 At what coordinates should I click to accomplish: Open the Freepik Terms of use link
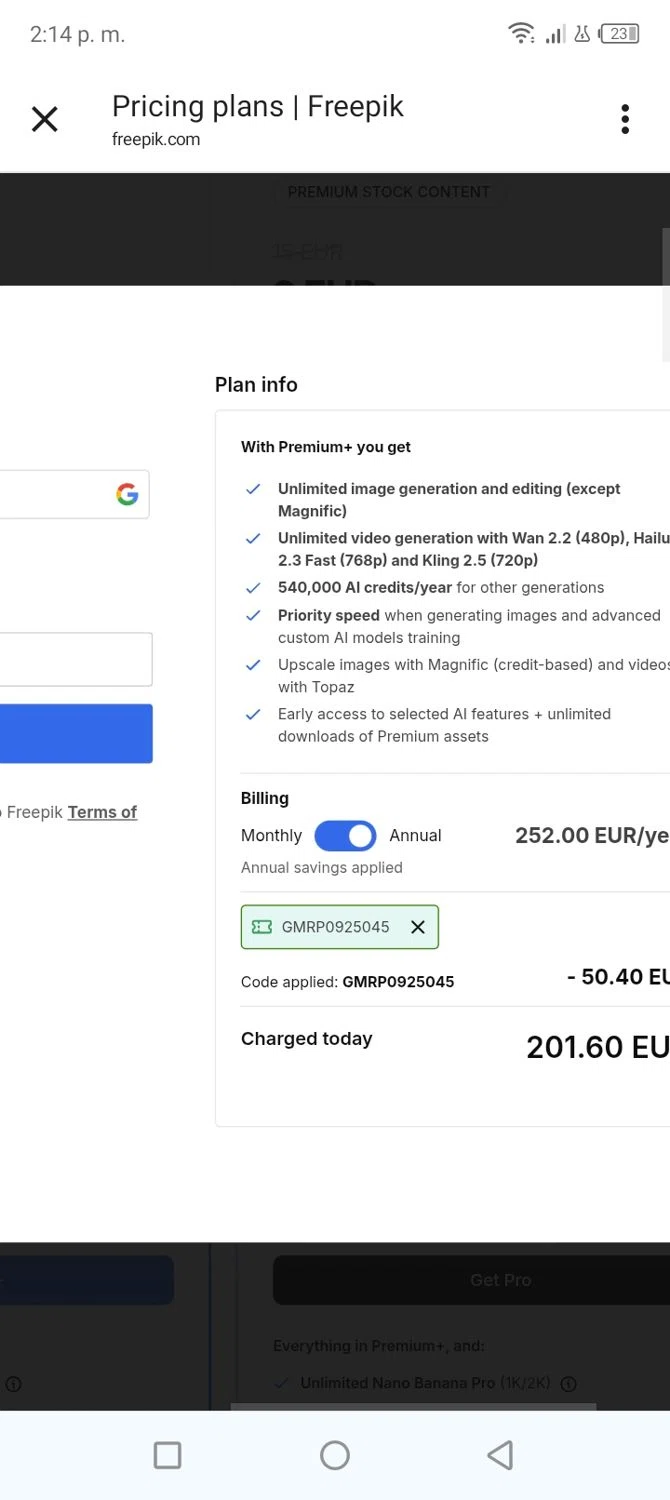point(102,812)
